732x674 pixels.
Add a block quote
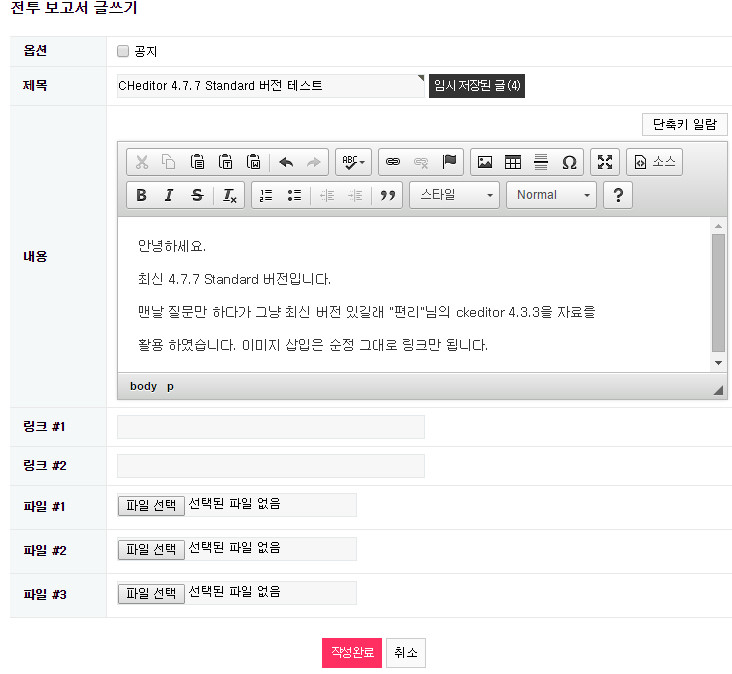click(388, 195)
